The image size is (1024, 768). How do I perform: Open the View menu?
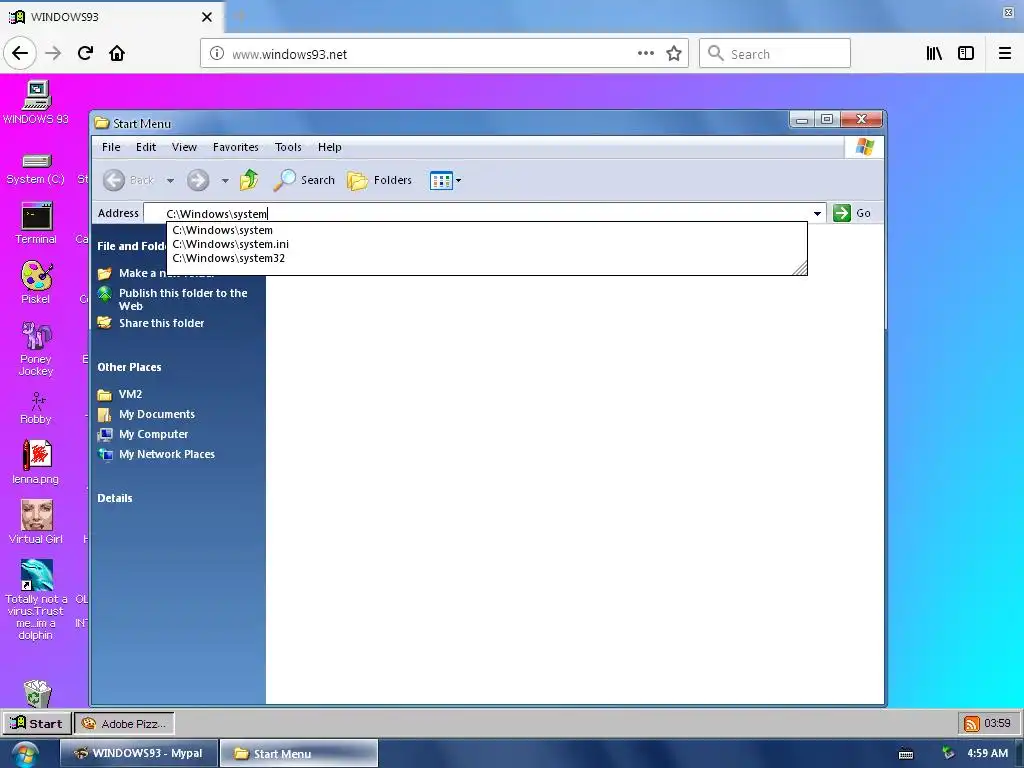[184, 147]
